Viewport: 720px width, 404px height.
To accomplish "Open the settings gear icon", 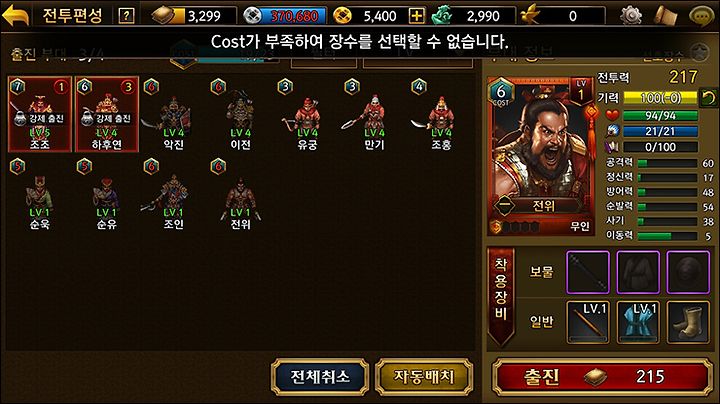I will click(x=631, y=16).
